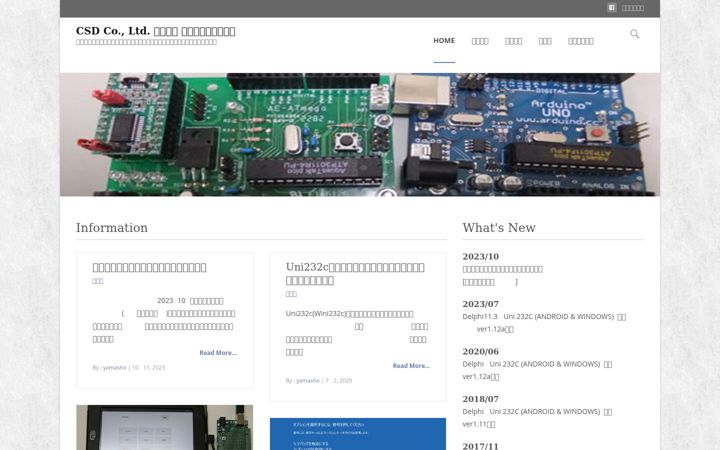Click the CSD Co., Ltd. site title
Screen dimensions: 720x450
(156, 31)
